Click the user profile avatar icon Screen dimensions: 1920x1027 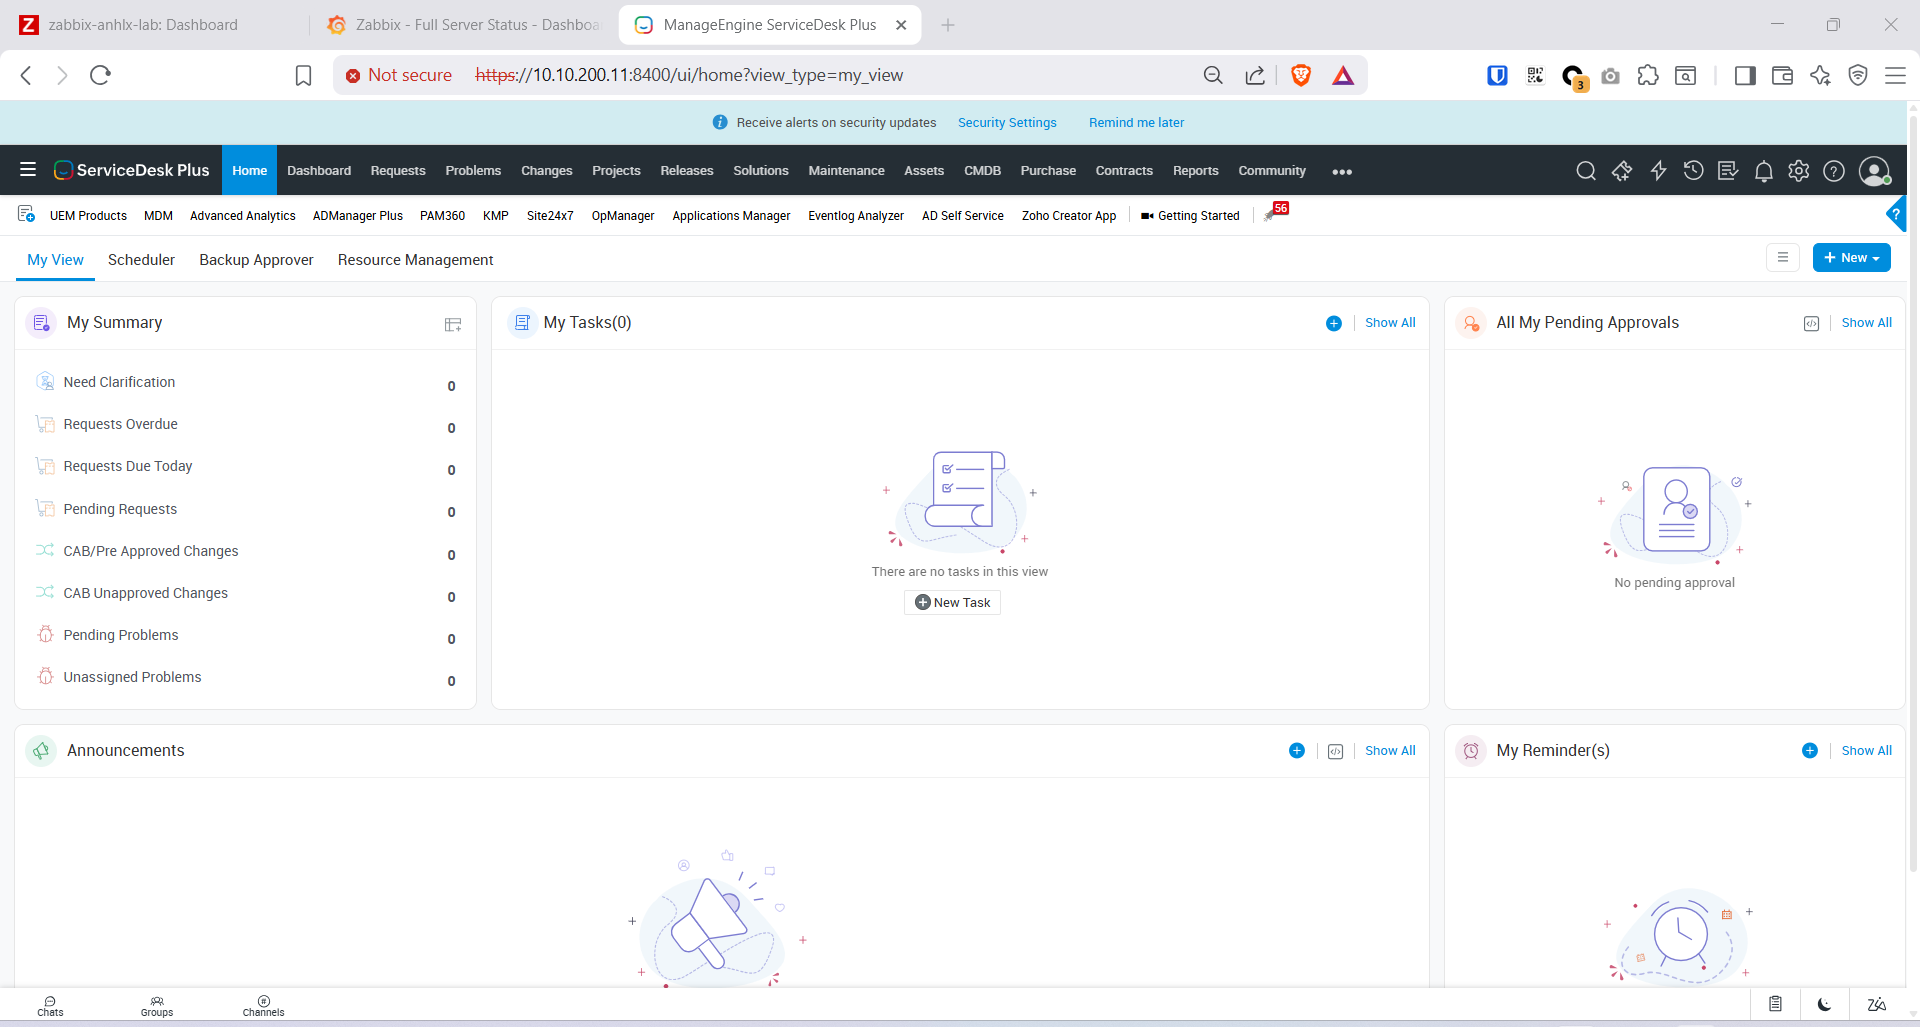click(x=1874, y=171)
